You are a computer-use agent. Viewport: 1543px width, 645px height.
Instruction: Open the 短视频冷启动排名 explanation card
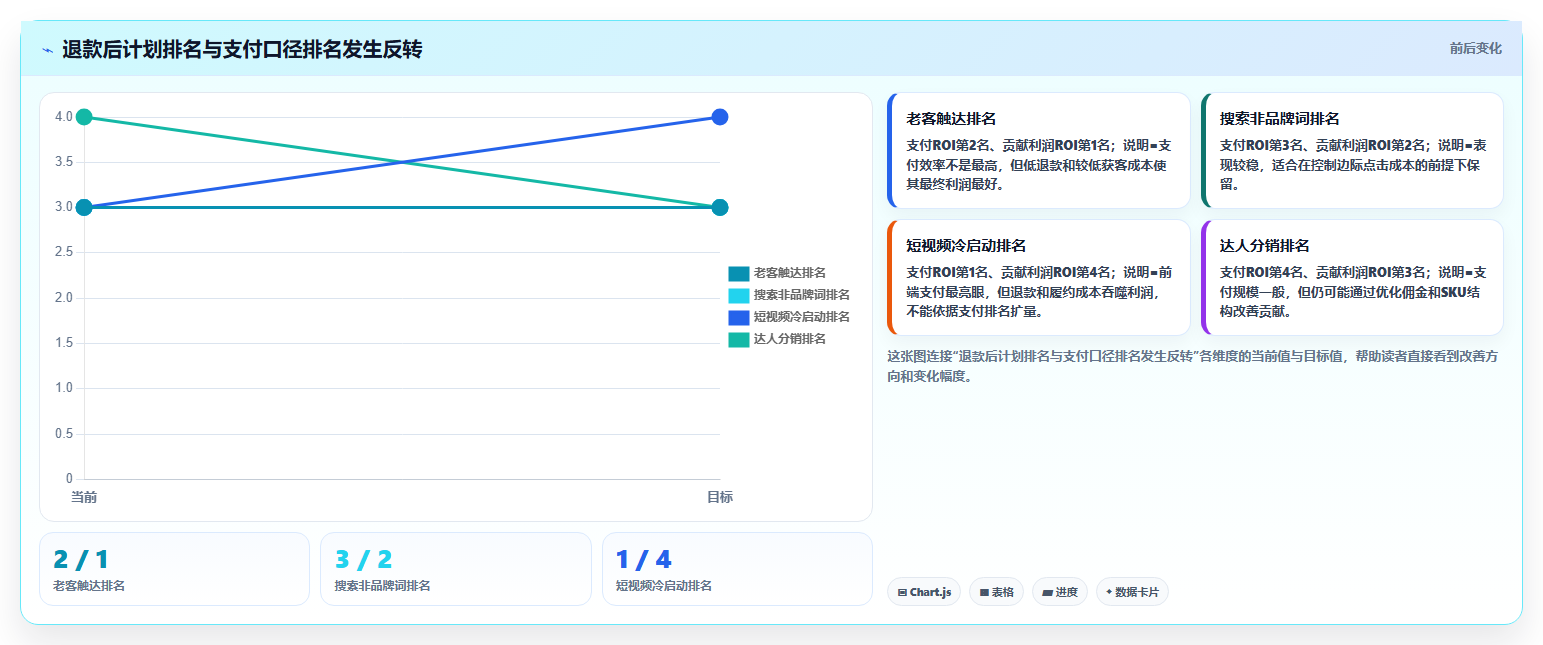[1038, 277]
